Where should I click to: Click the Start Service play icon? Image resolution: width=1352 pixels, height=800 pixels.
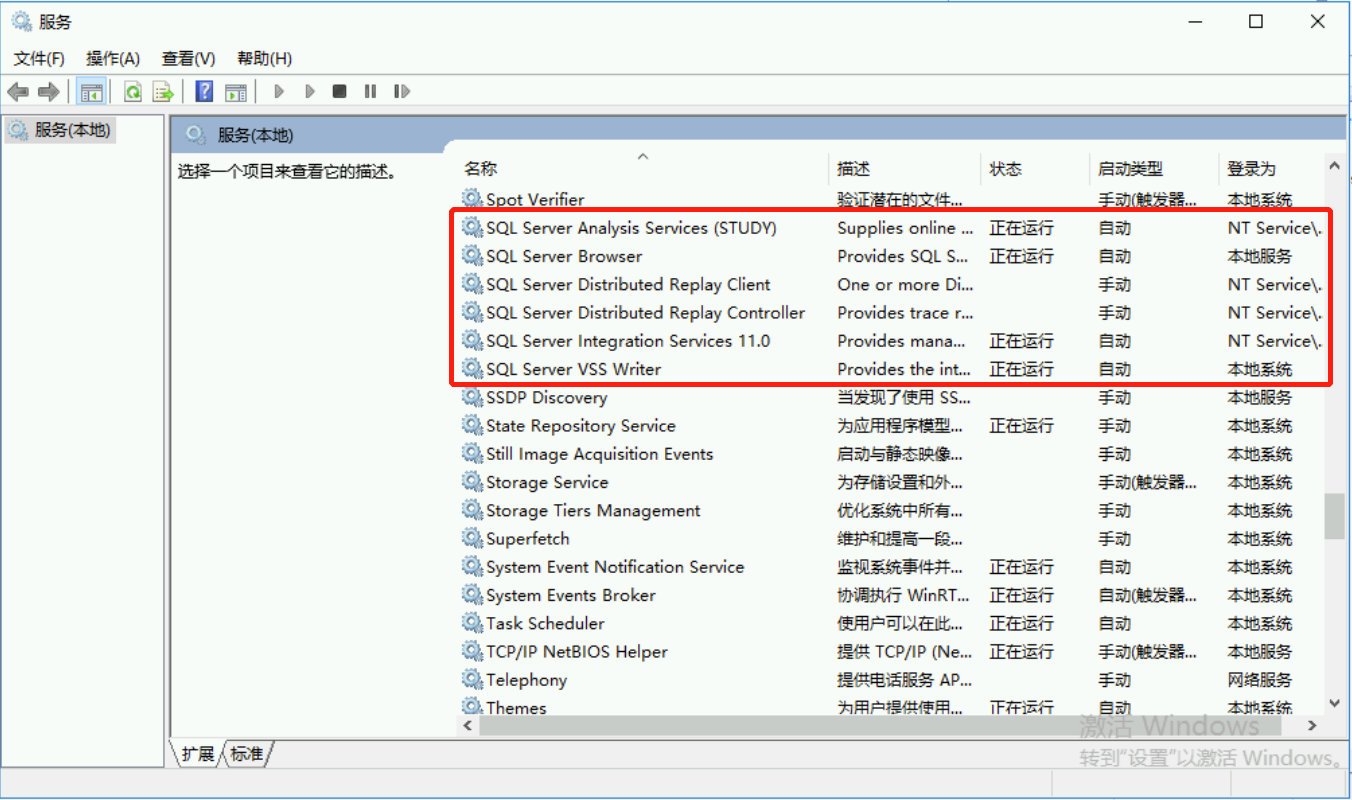[279, 92]
